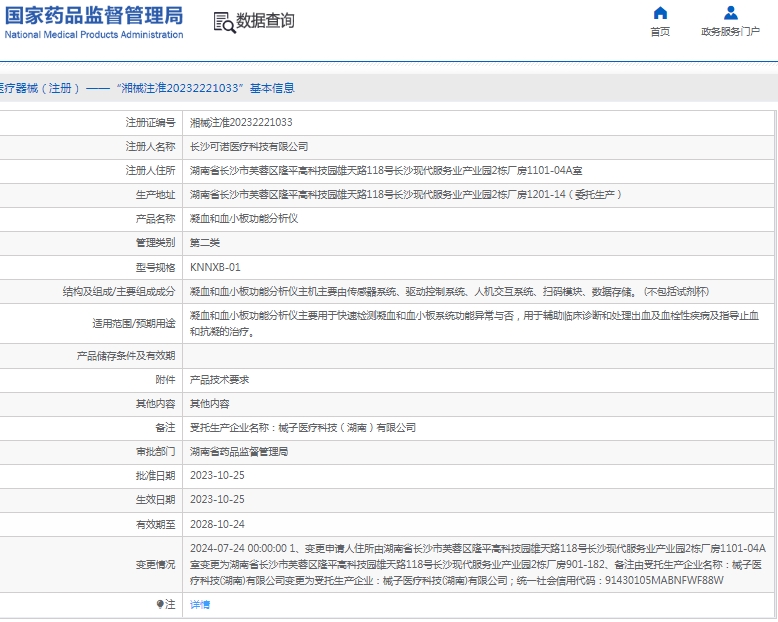The image size is (778, 622).
Task: Click approval department 湖南省药品监督管理局
Action: (x=239, y=452)
